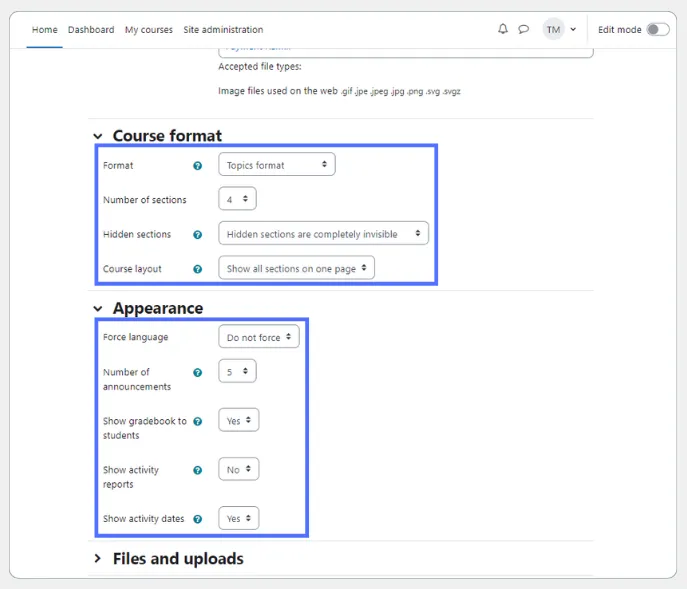687x589 pixels.
Task: Open the user menu arrow beside TM
Action: click(x=573, y=29)
